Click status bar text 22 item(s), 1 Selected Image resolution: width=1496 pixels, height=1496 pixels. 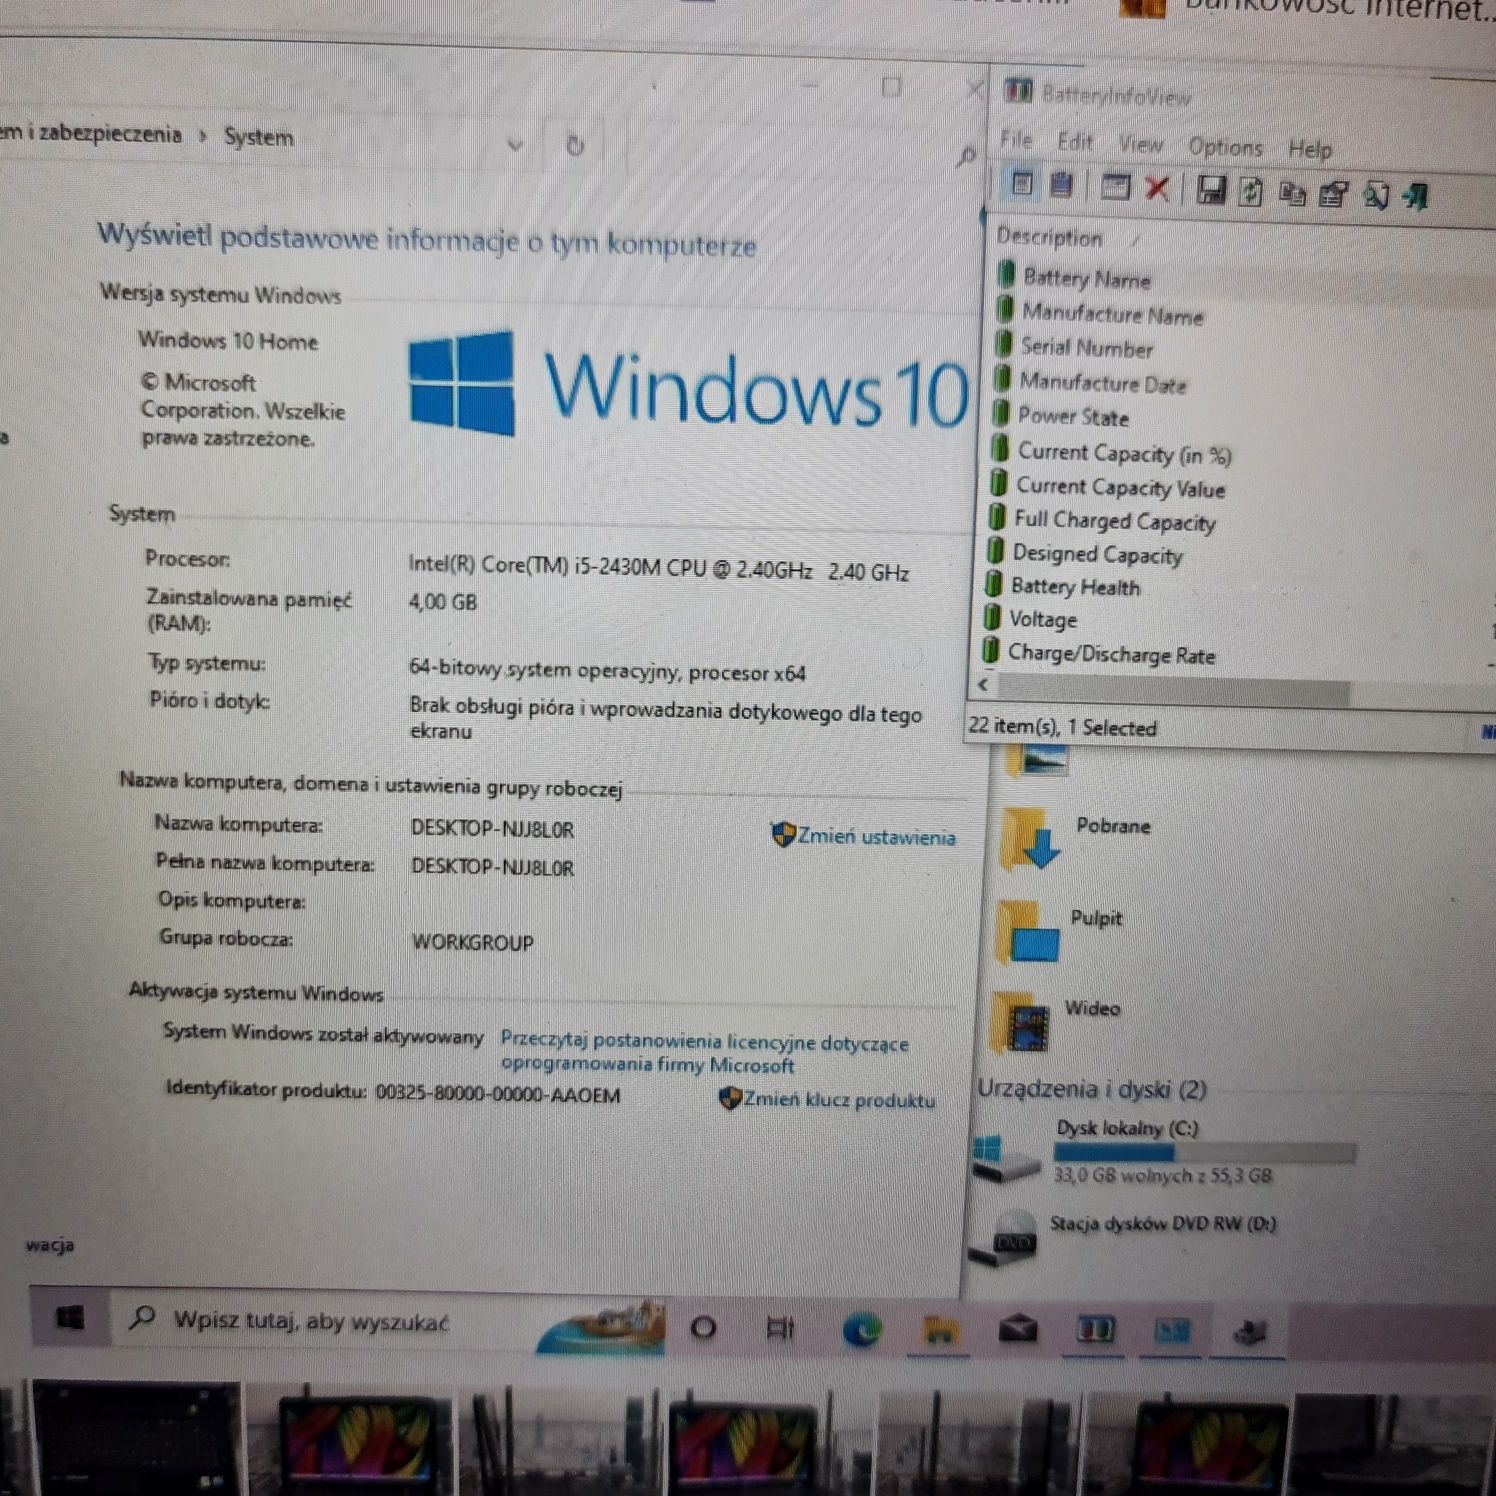coord(1063,727)
